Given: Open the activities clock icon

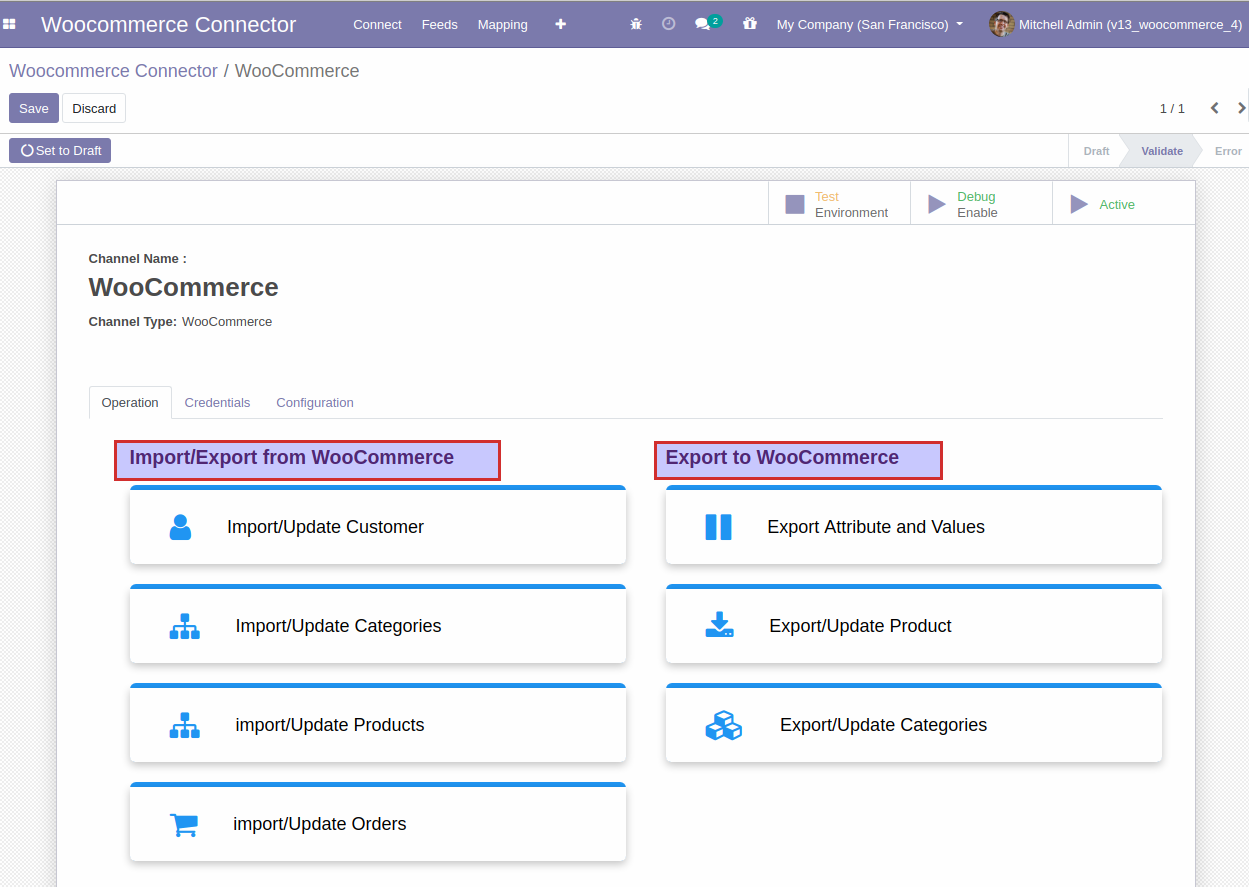Looking at the screenshot, I should click(669, 24).
